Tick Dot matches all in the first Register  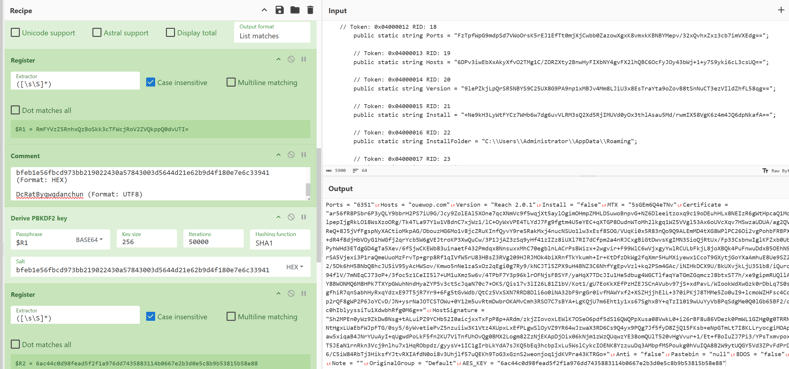click(15, 110)
